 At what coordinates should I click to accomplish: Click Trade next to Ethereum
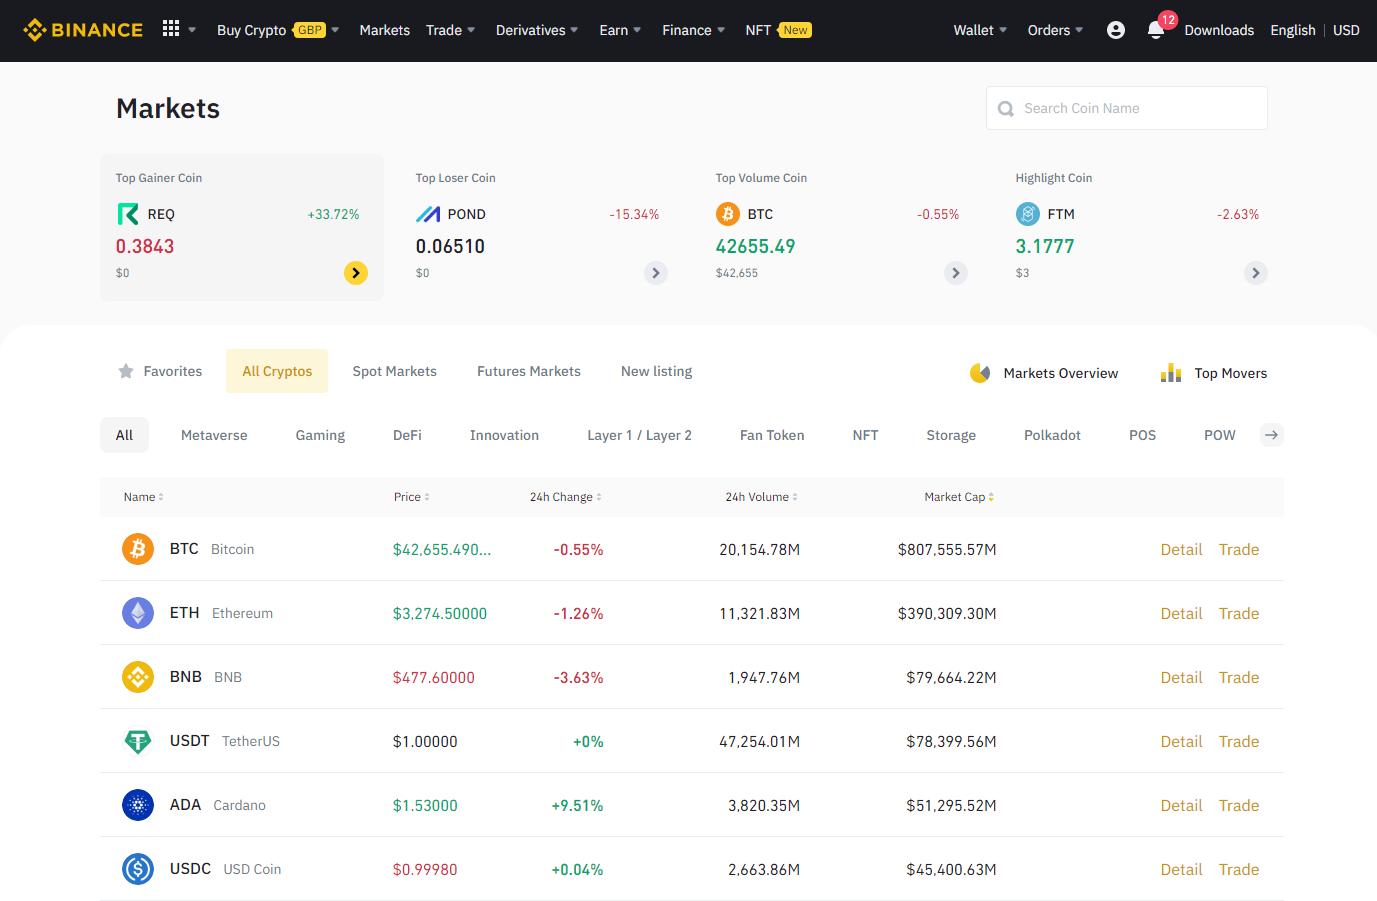(1239, 613)
